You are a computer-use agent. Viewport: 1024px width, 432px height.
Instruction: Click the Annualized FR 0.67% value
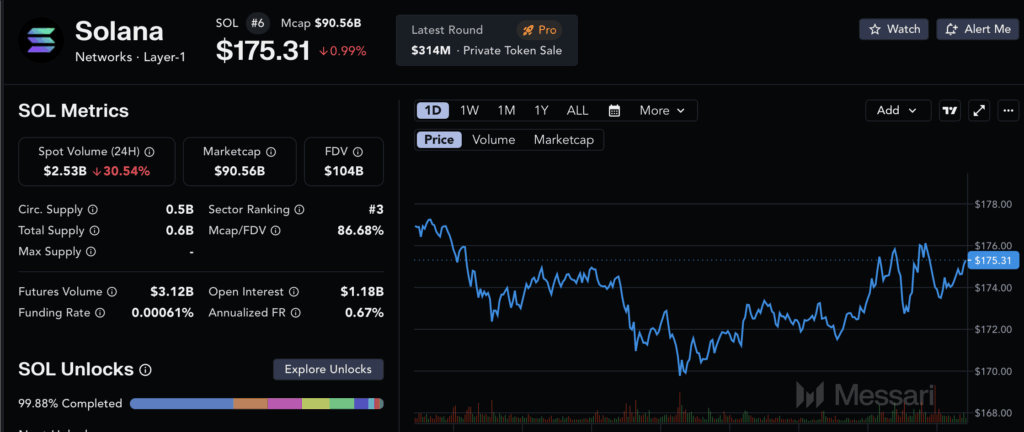pyautogui.click(x=364, y=313)
